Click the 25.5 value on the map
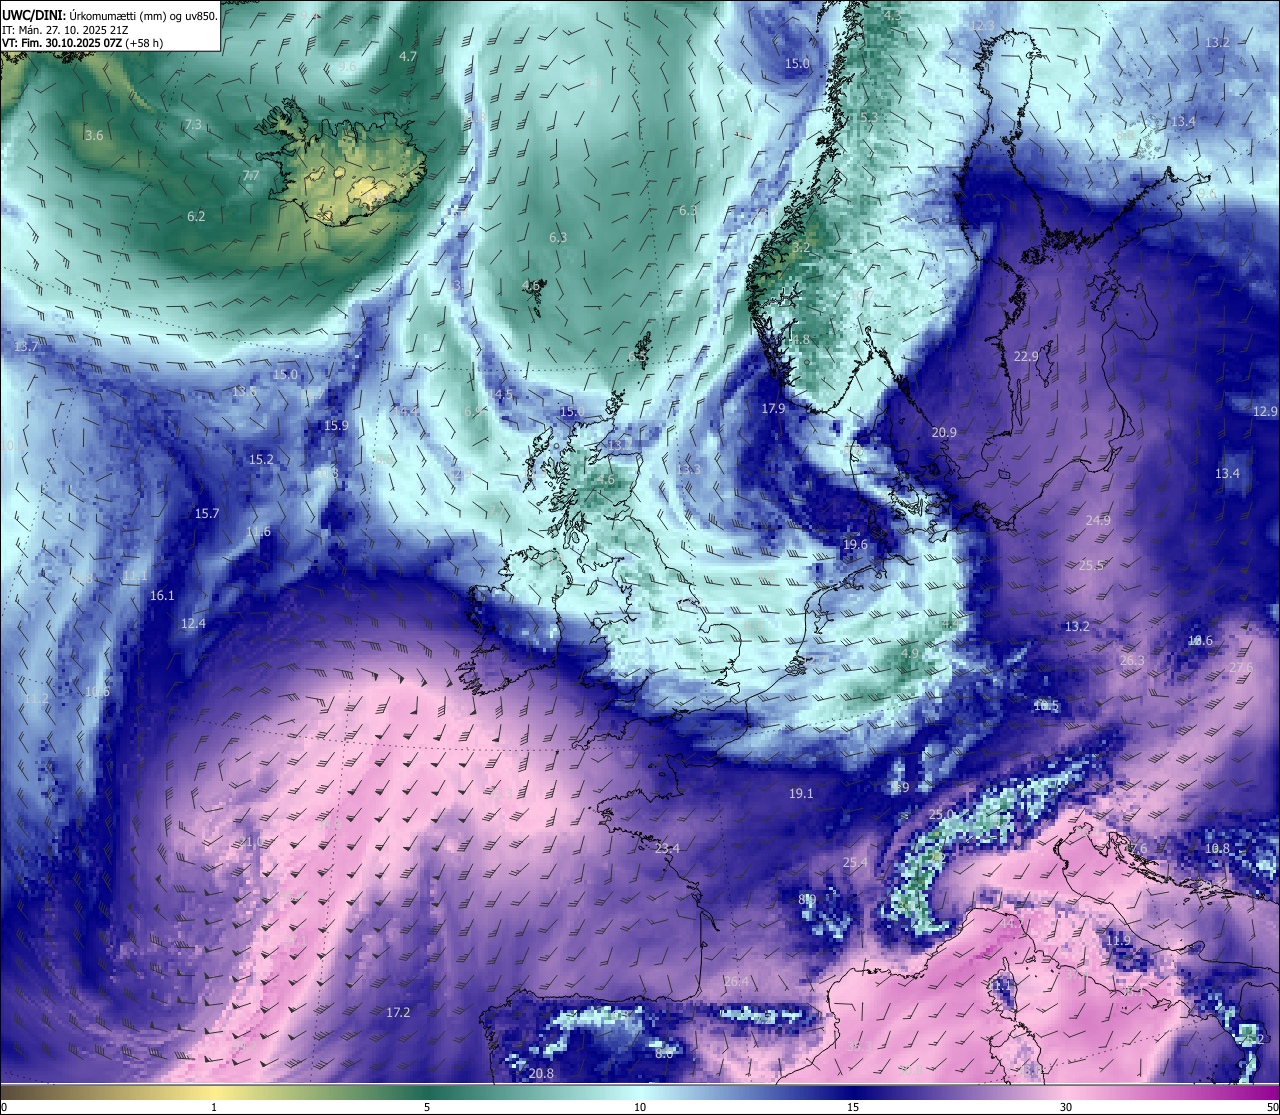The width and height of the screenshot is (1280, 1115). (1092, 566)
